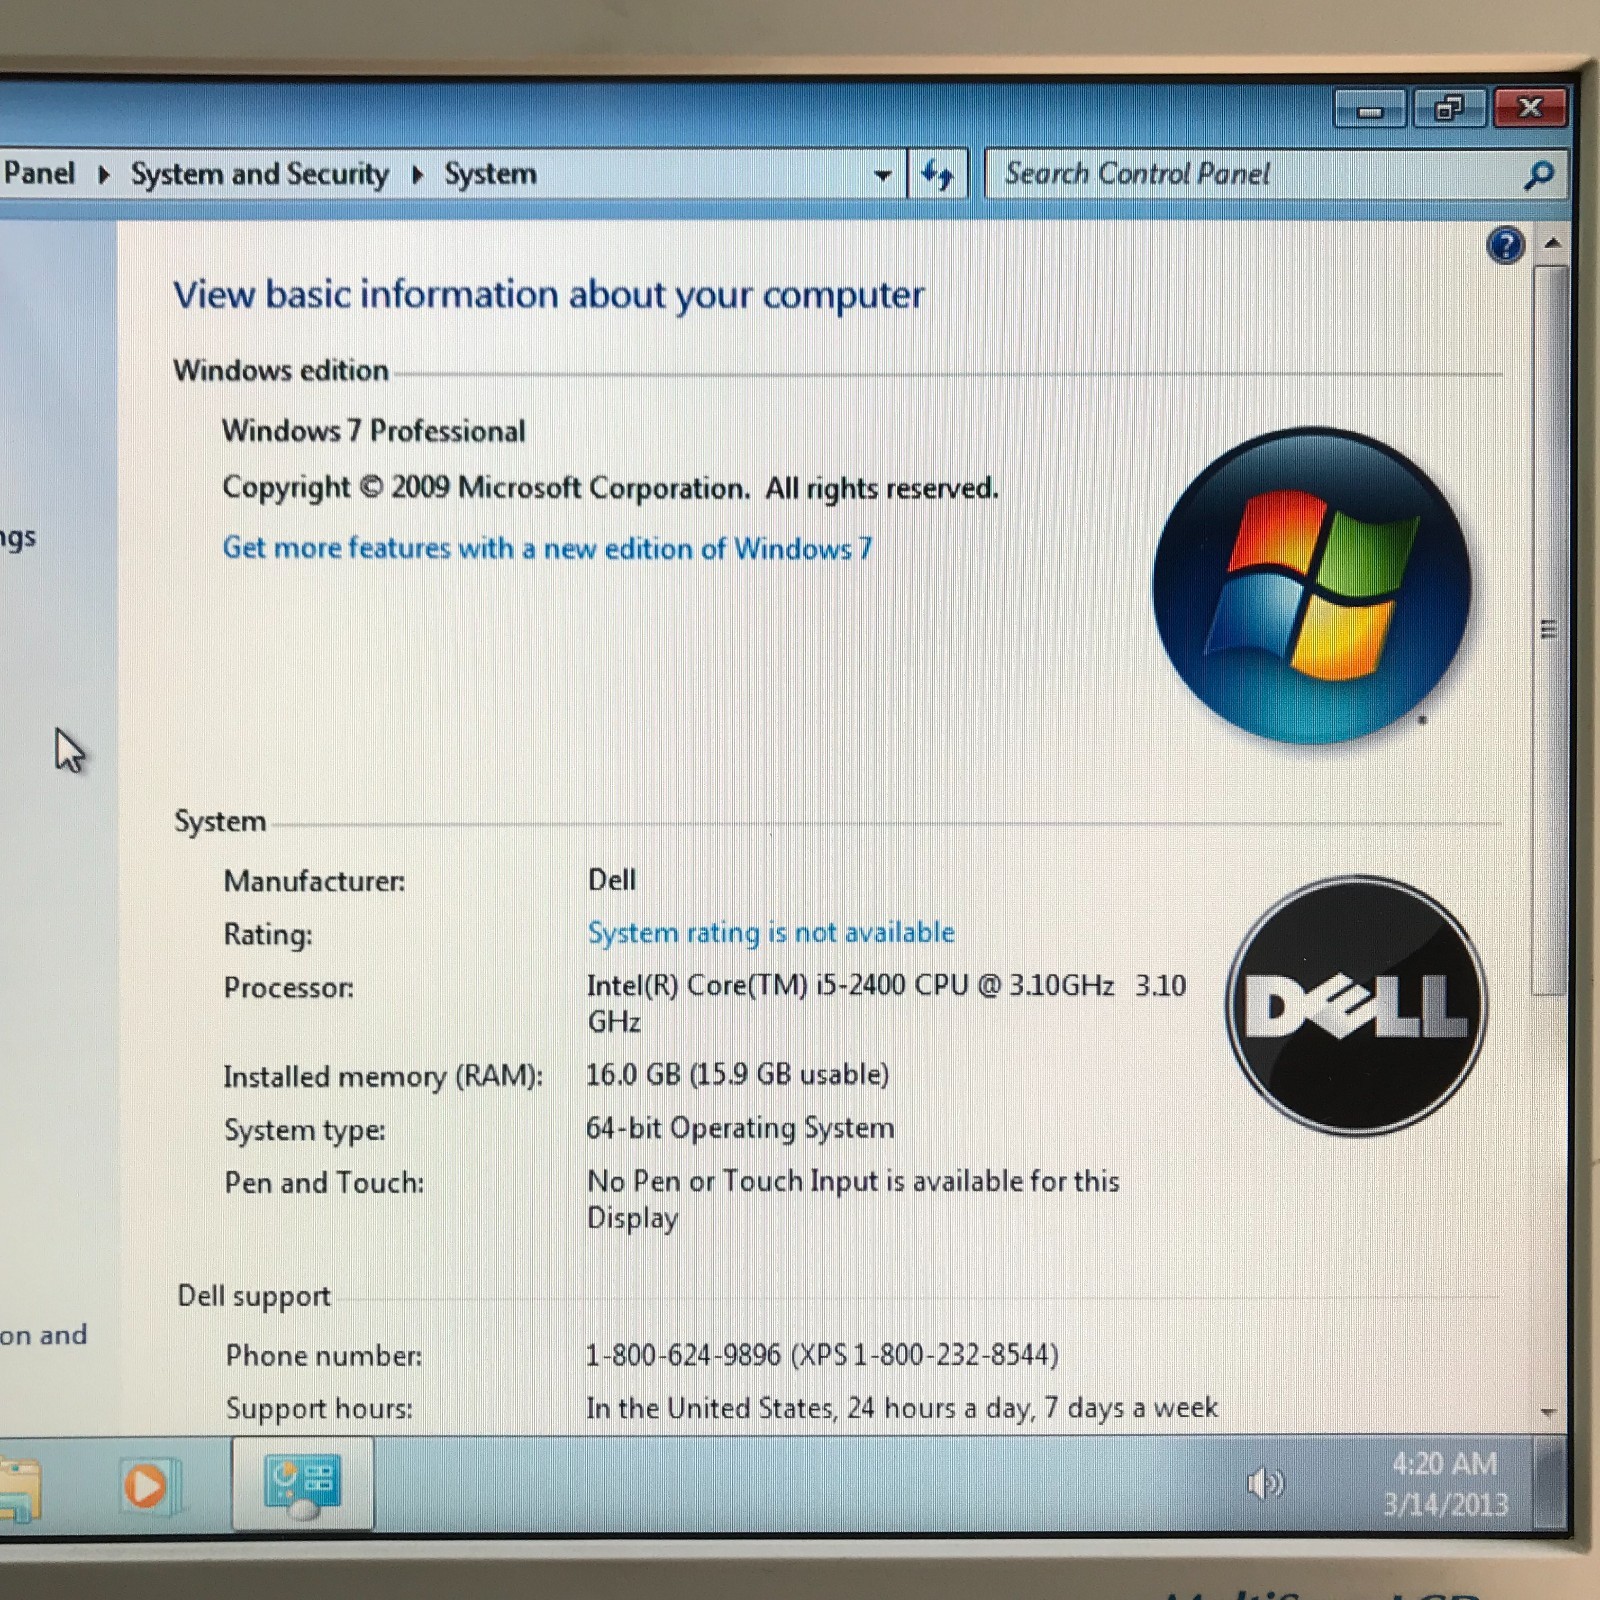Click the Windows logo orb image

coord(1312,585)
